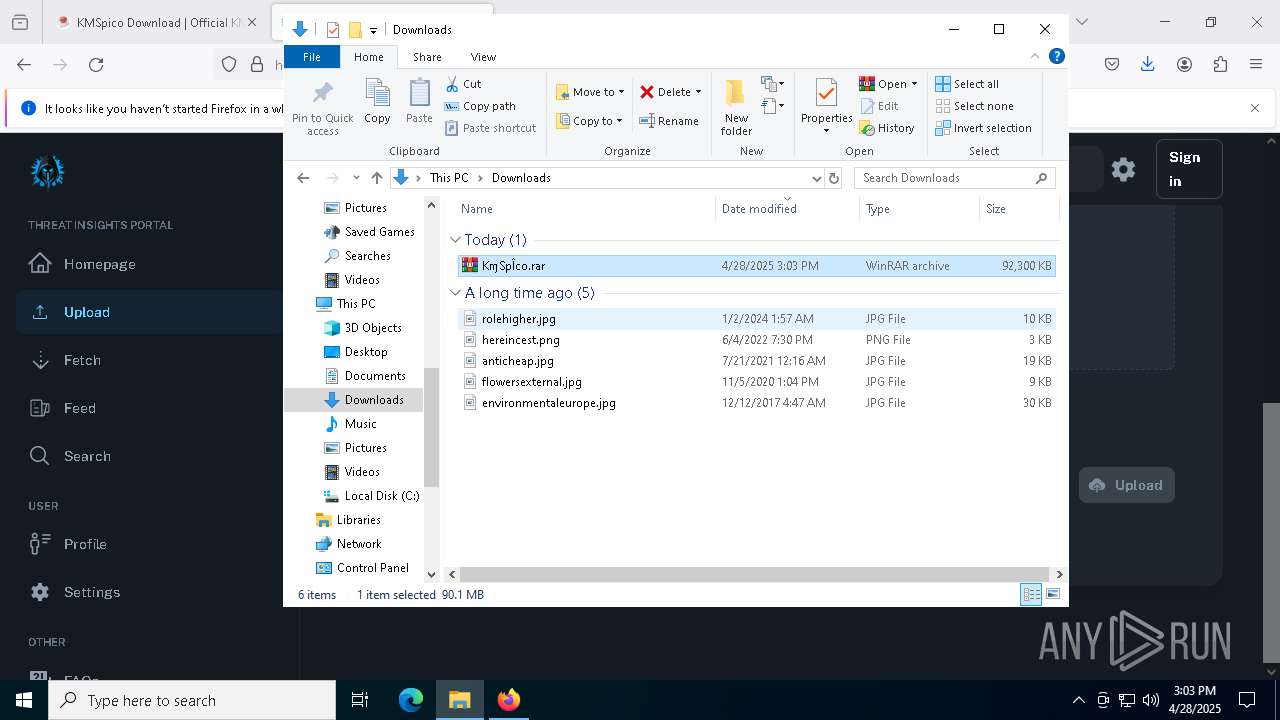Click the Paste ribbon button

pos(419,102)
